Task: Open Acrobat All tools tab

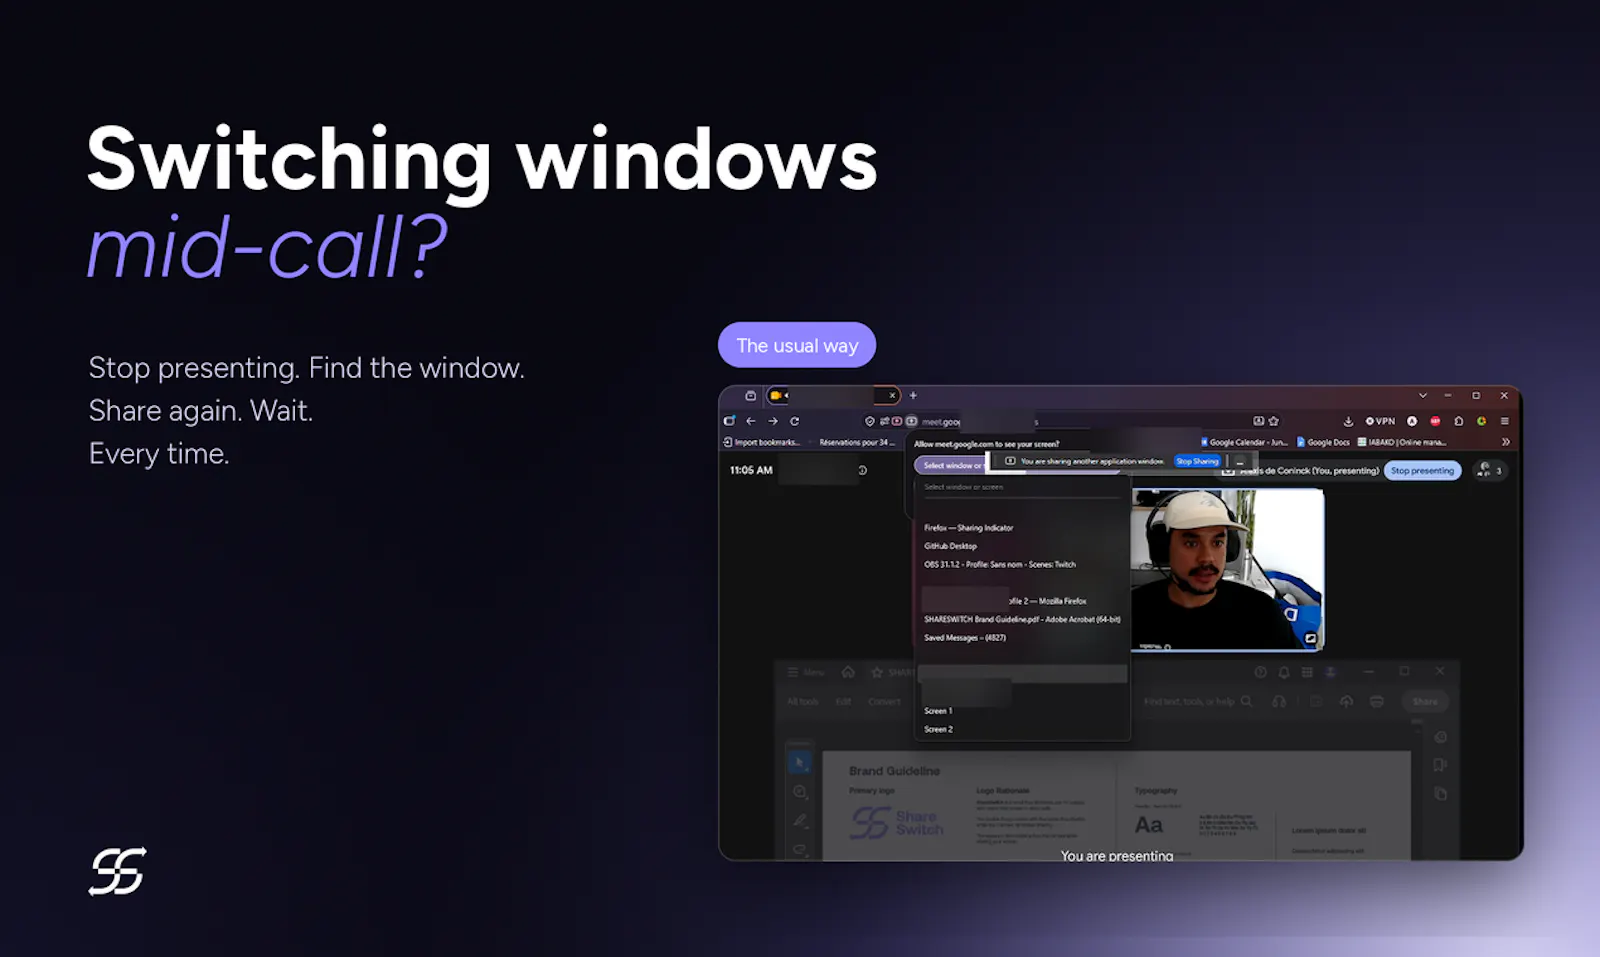Action: click(x=802, y=701)
